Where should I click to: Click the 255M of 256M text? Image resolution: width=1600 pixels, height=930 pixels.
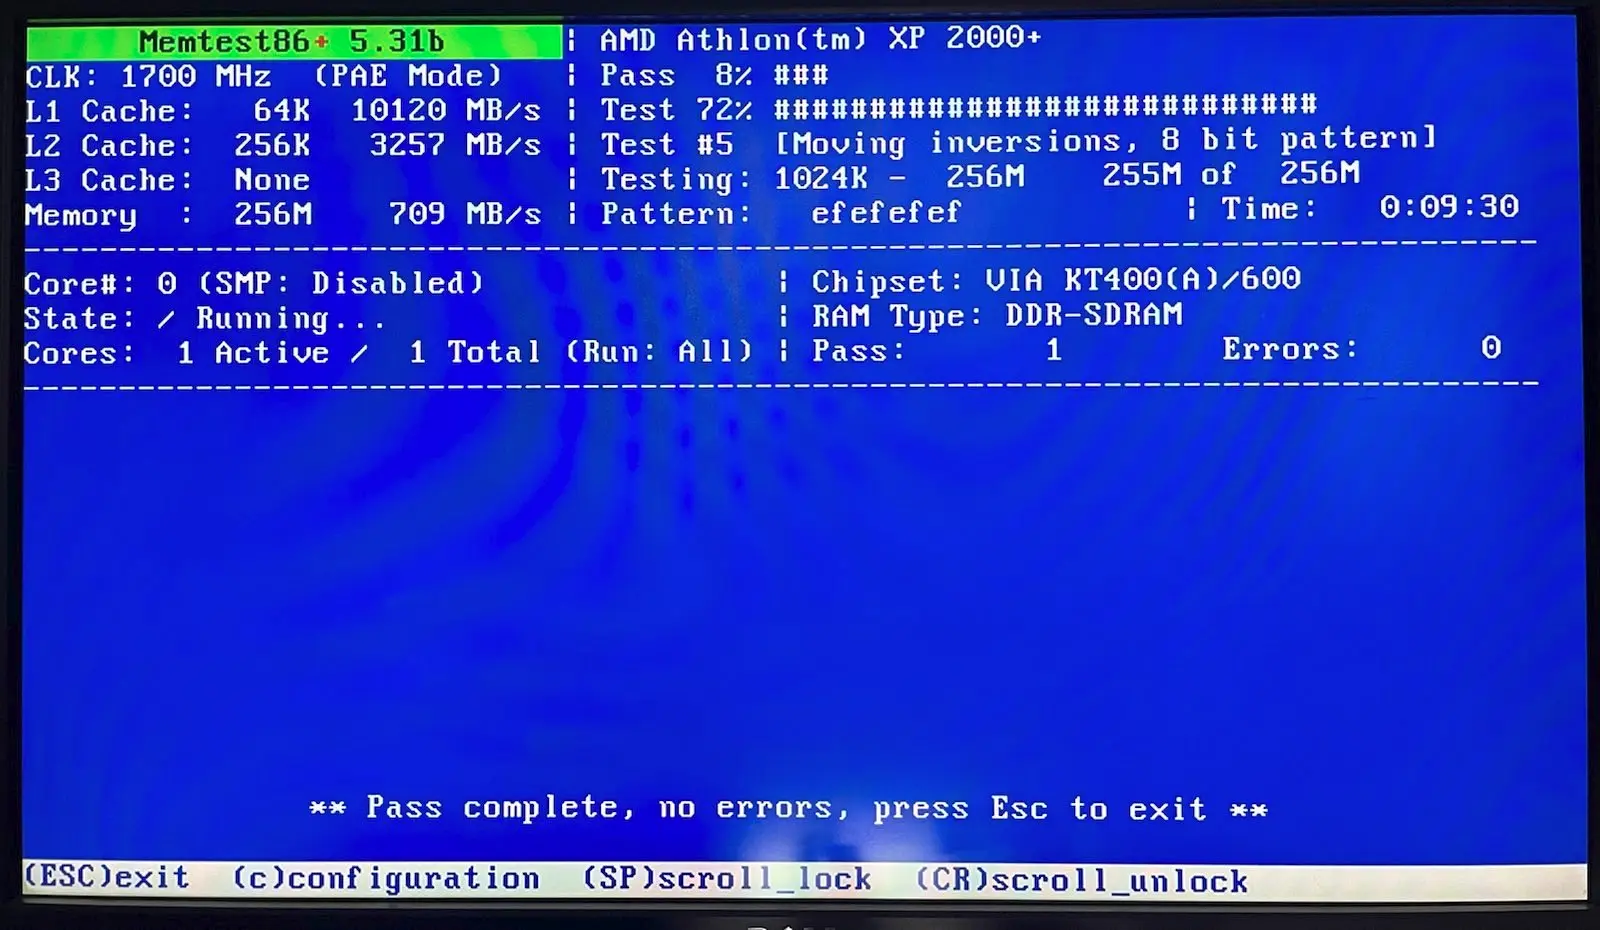coord(1231,174)
